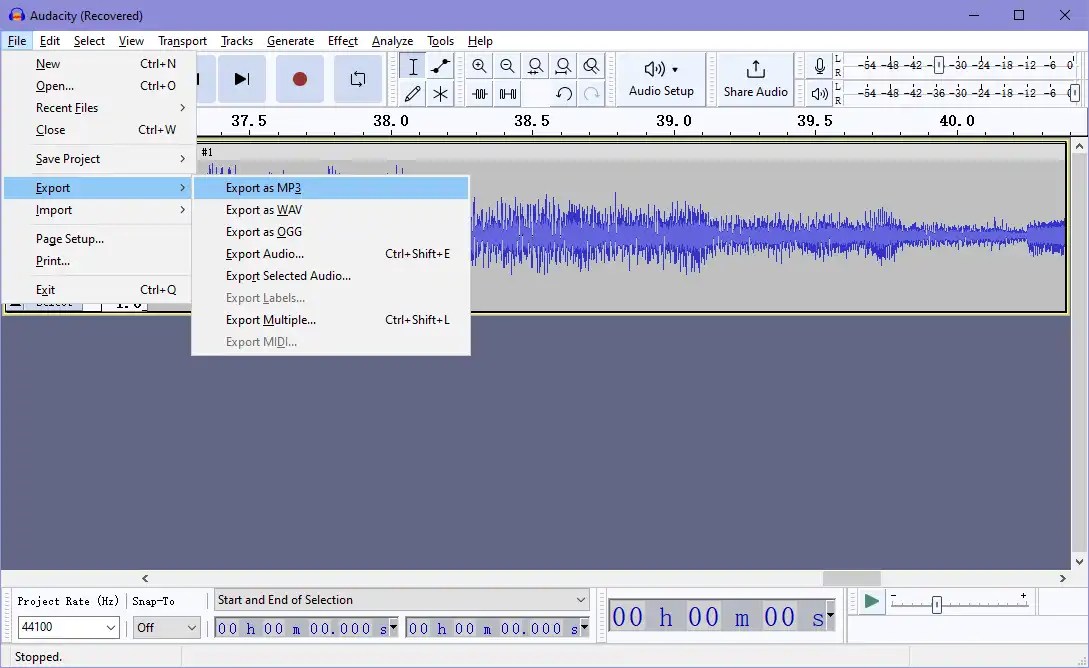Open the Tracks menu
Screen dimensions: 1089x668
pos(237,41)
